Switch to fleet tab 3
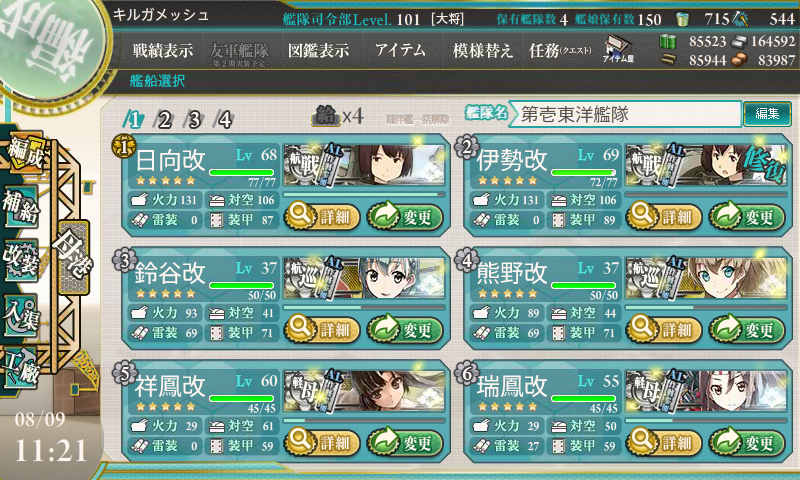This screenshot has width=800, height=480. (194, 120)
